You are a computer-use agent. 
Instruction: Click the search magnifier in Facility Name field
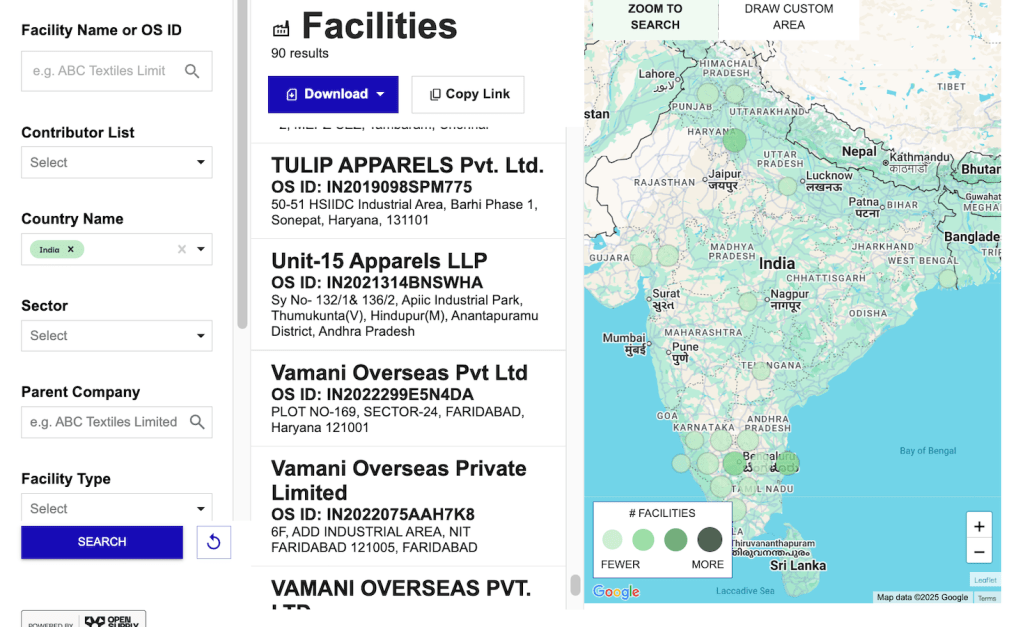[x=192, y=71]
